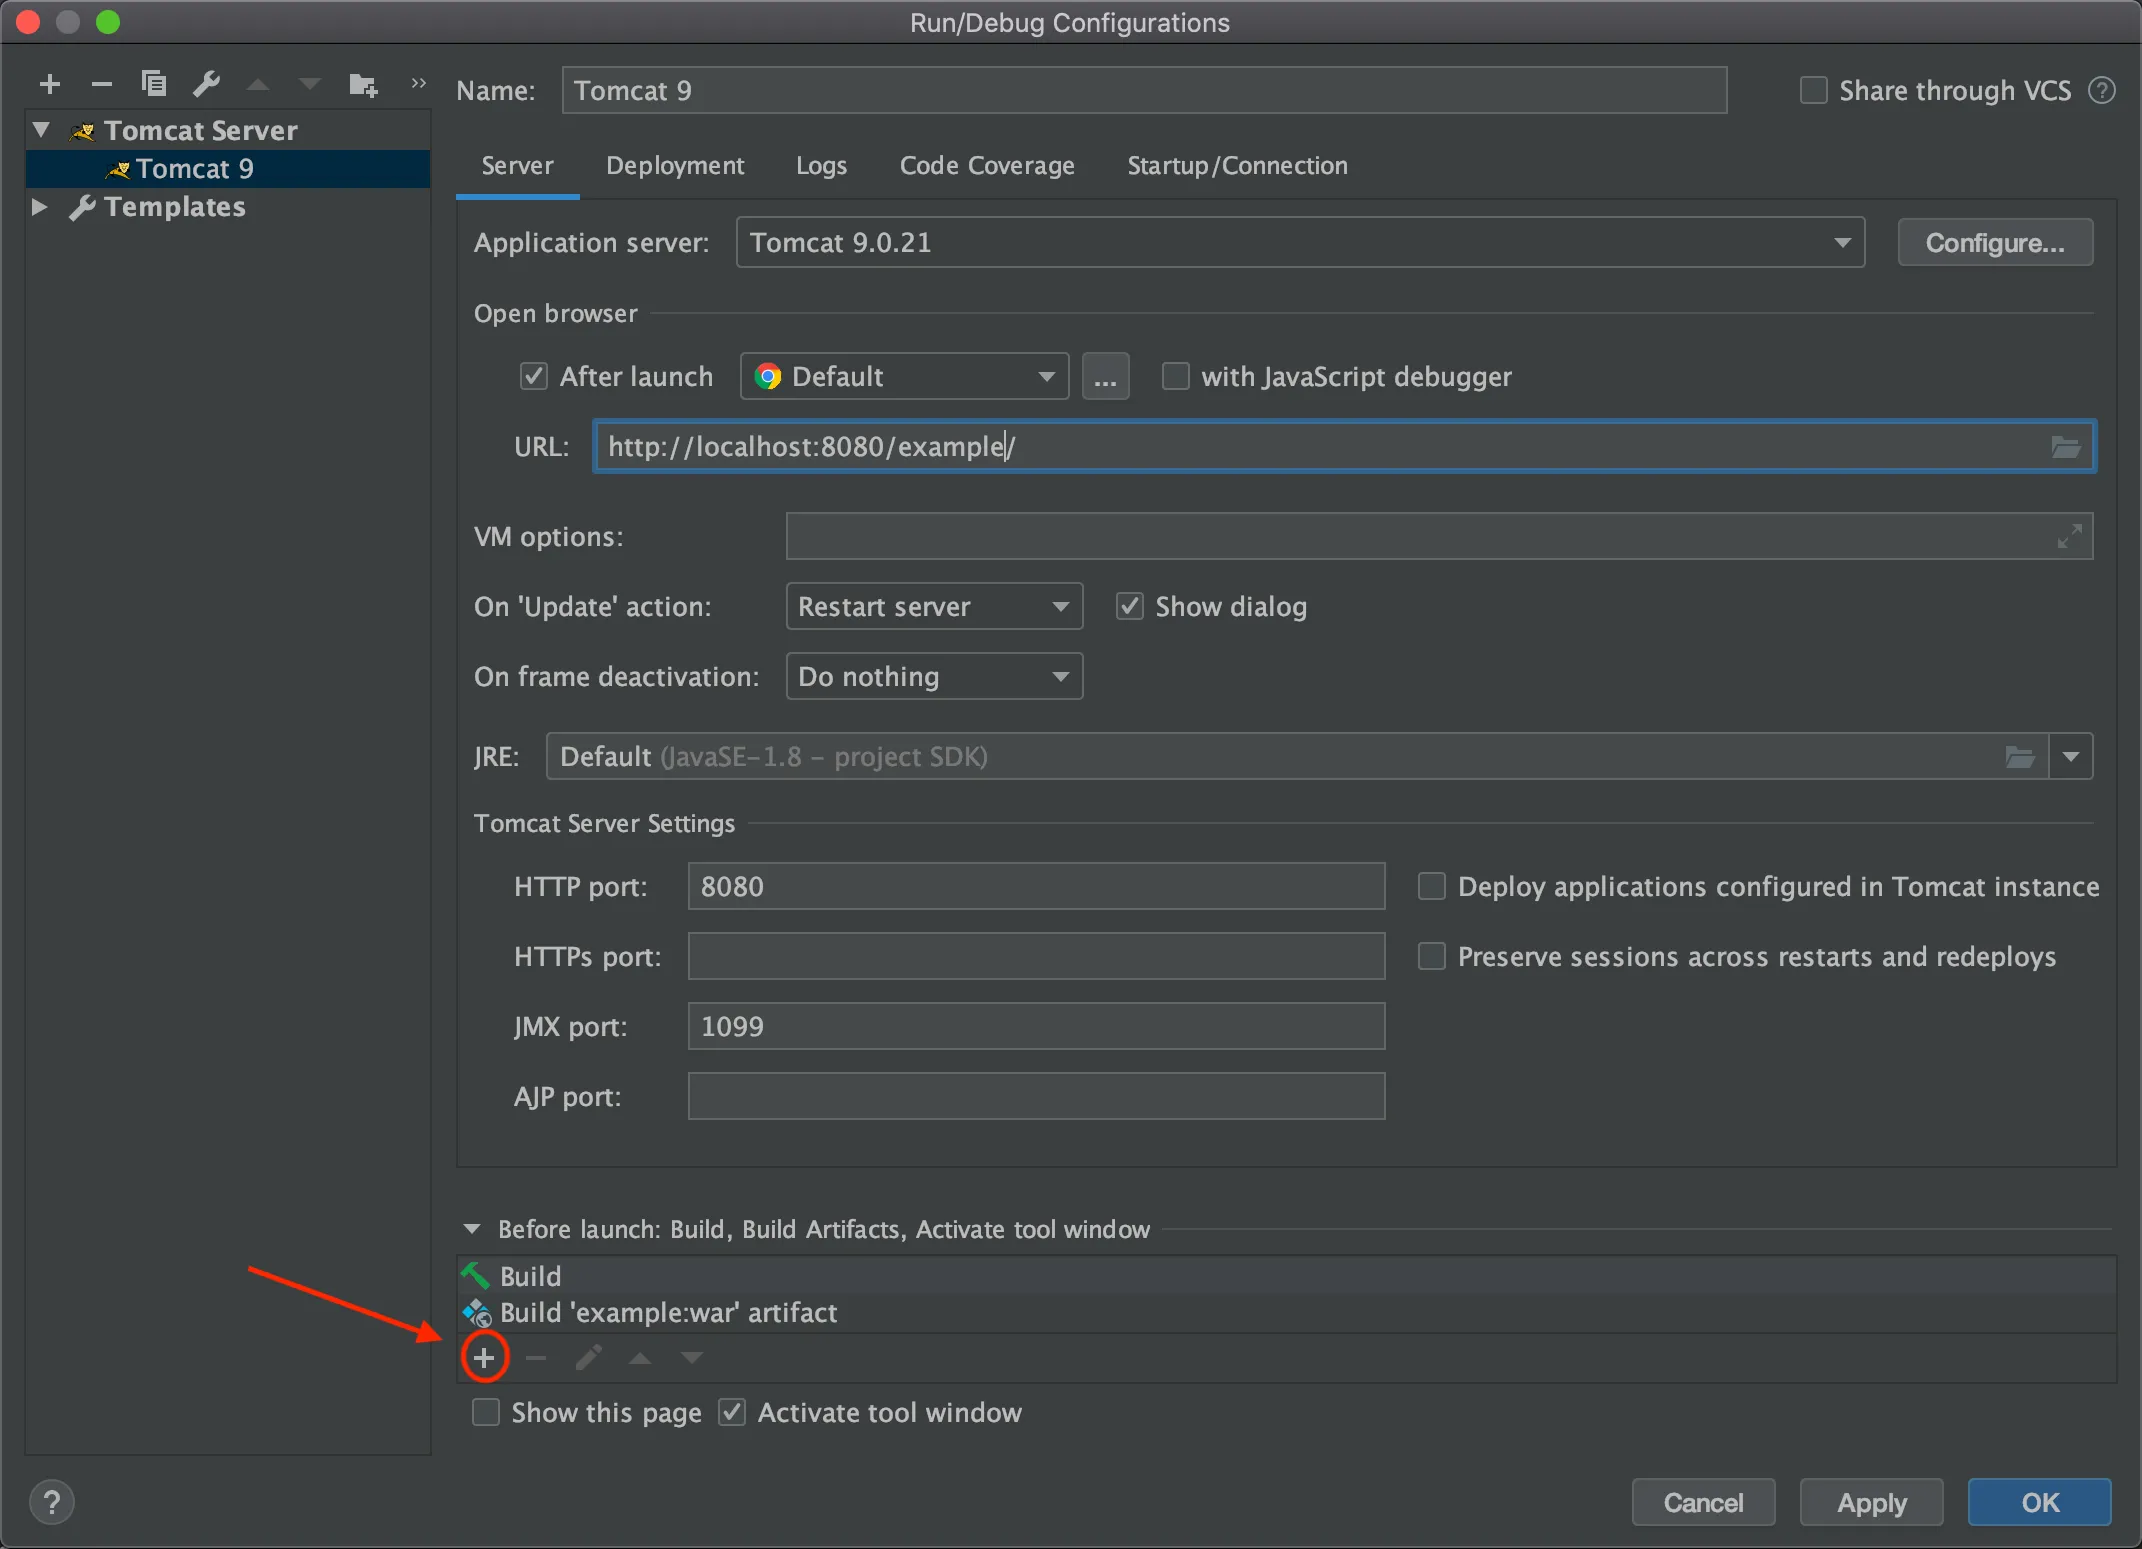Image resolution: width=2142 pixels, height=1549 pixels.
Task: Open Share through VCS help icon
Action: (2102, 91)
